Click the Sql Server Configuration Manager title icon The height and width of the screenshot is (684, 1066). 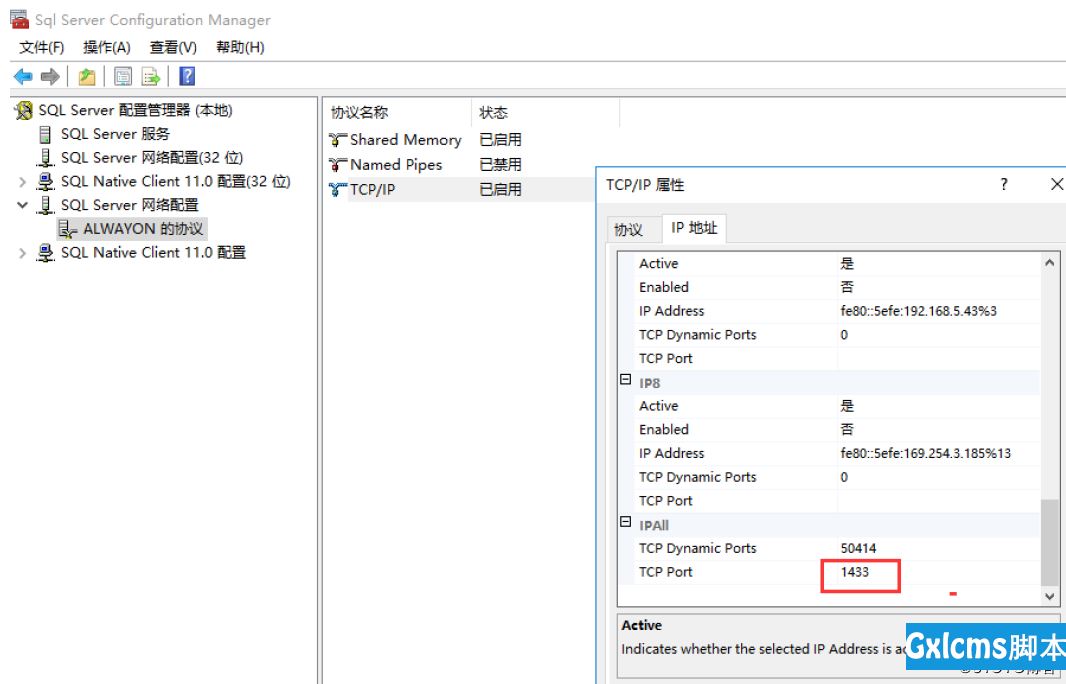tap(20, 20)
